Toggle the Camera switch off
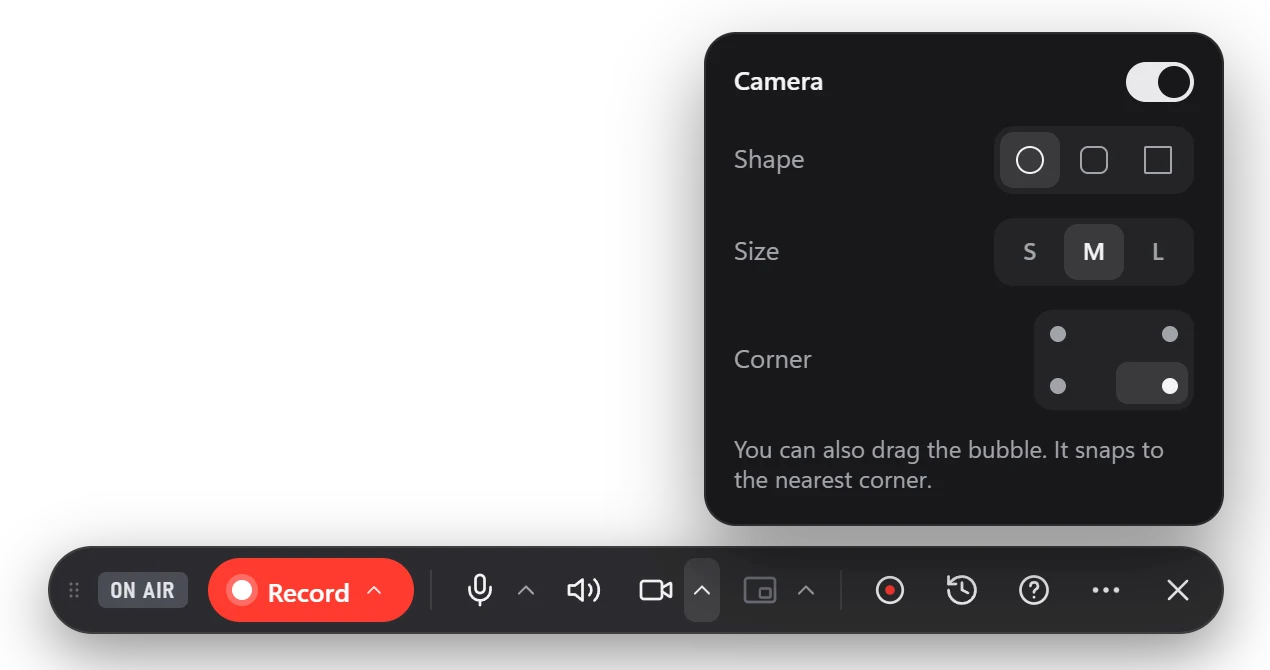Image resolution: width=1270 pixels, height=670 pixels. 1159,82
